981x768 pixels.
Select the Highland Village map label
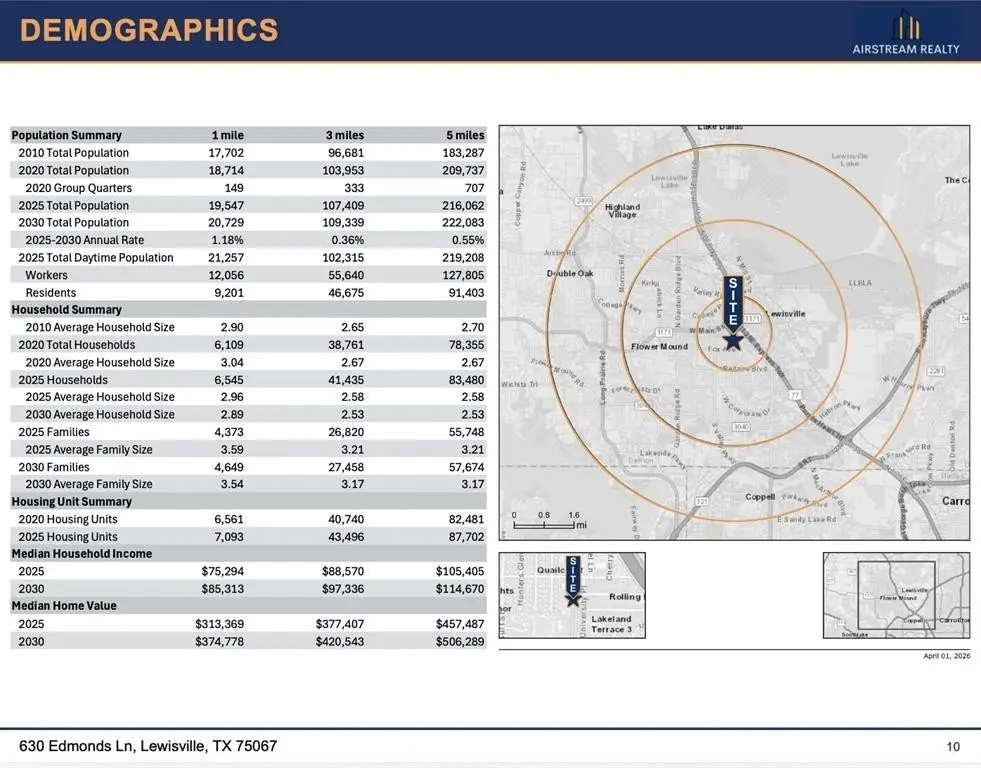coord(623,211)
